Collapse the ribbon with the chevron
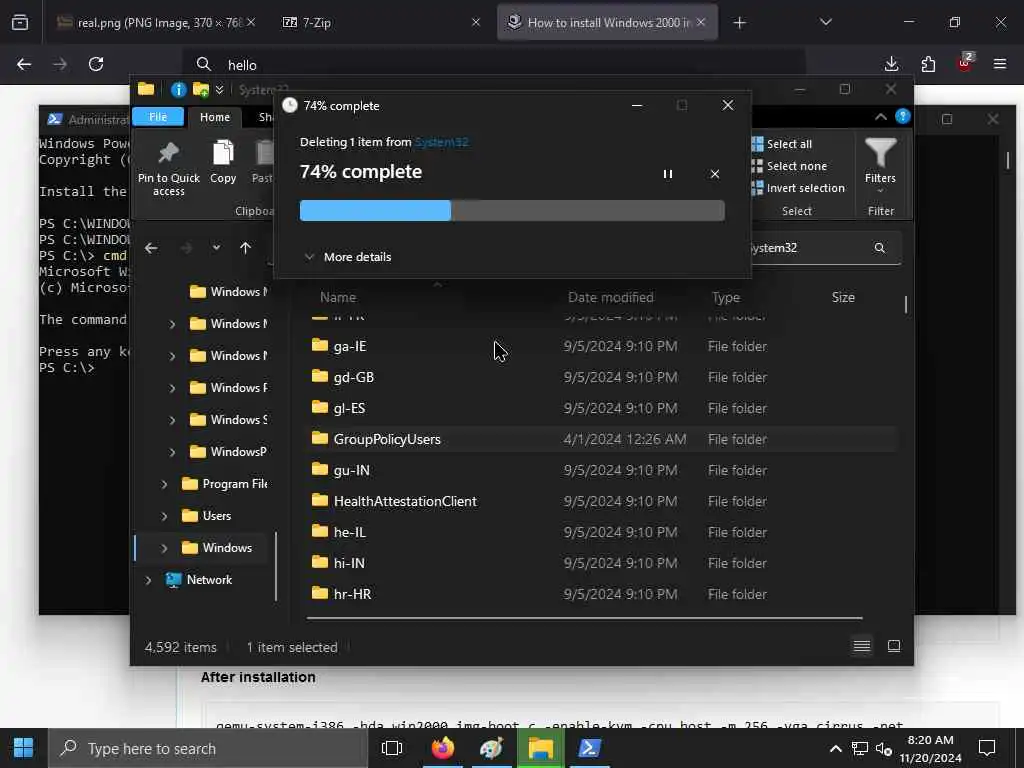 880,117
